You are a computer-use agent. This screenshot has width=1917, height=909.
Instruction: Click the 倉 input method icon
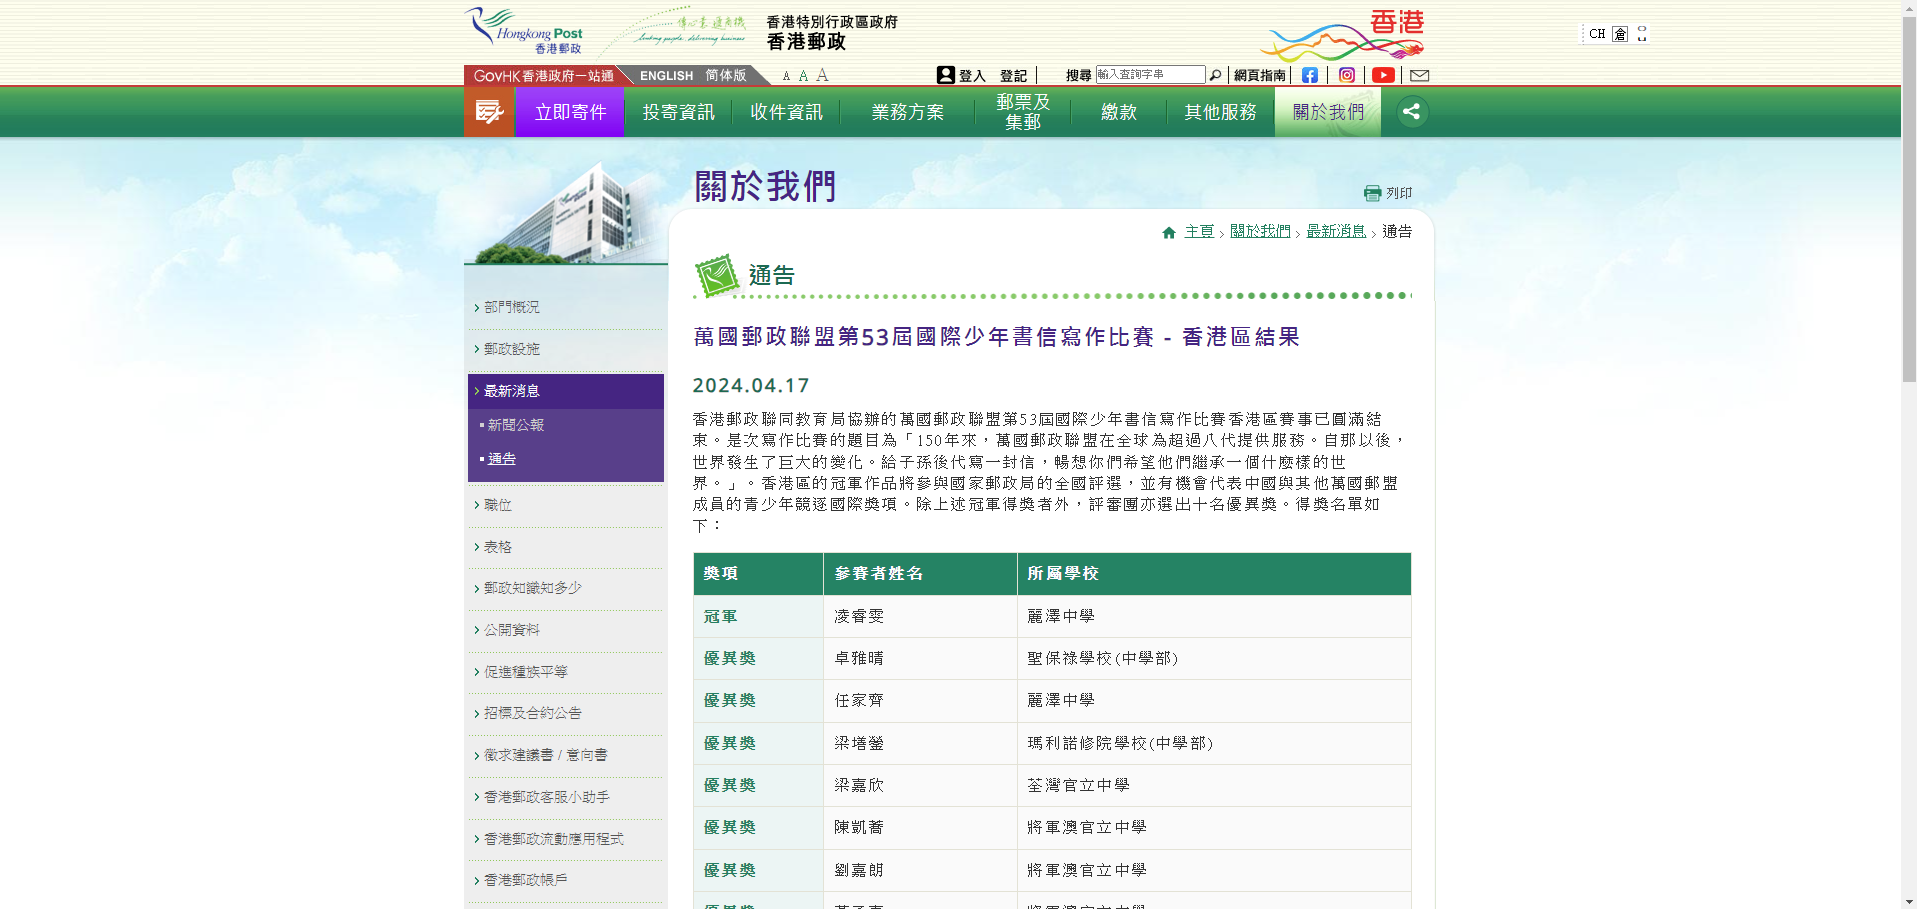point(1620,34)
